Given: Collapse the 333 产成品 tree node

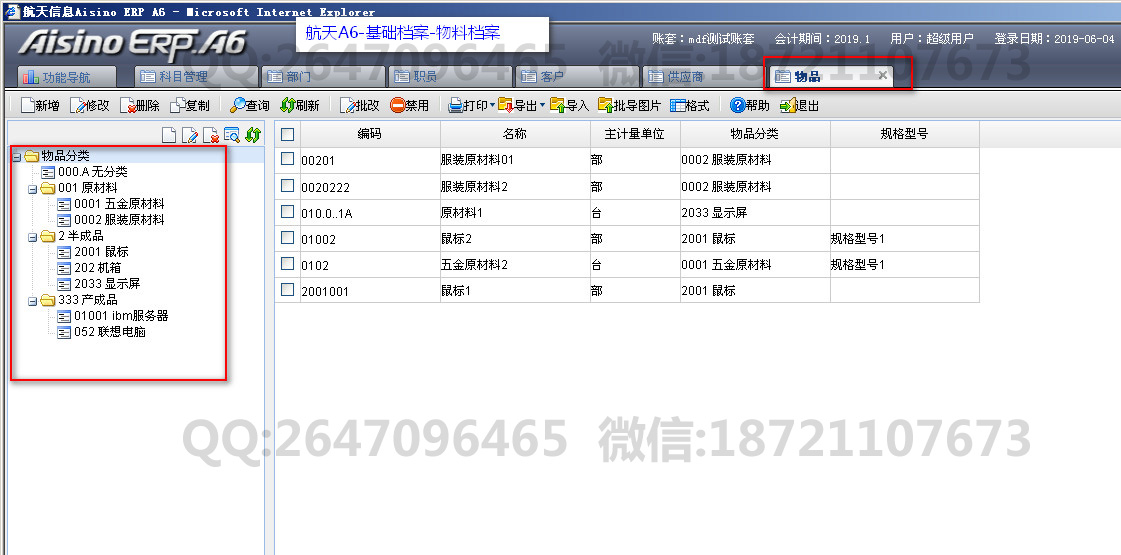Looking at the screenshot, I should click(x=33, y=300).
